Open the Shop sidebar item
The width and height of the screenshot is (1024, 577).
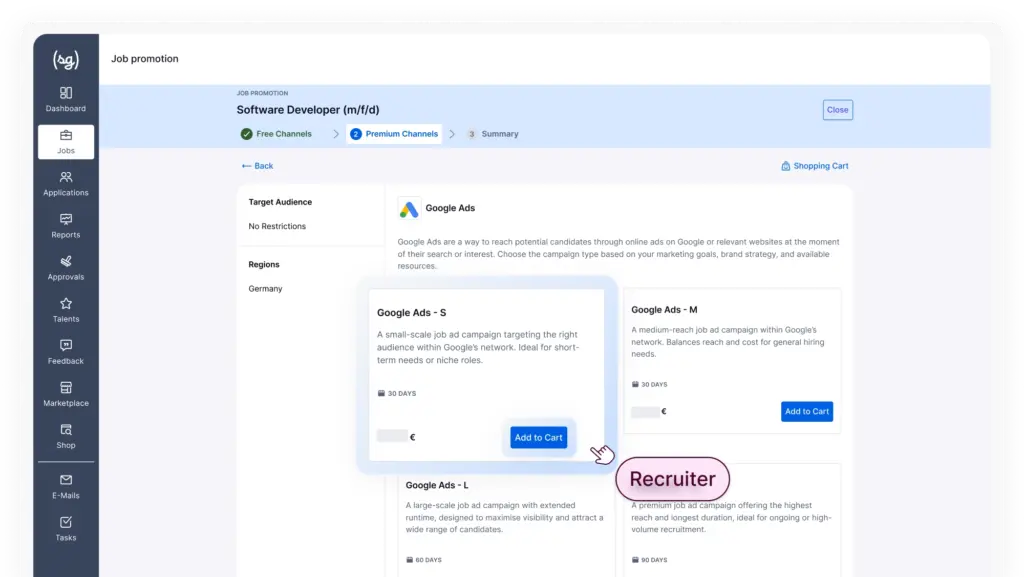click(66, 435)
